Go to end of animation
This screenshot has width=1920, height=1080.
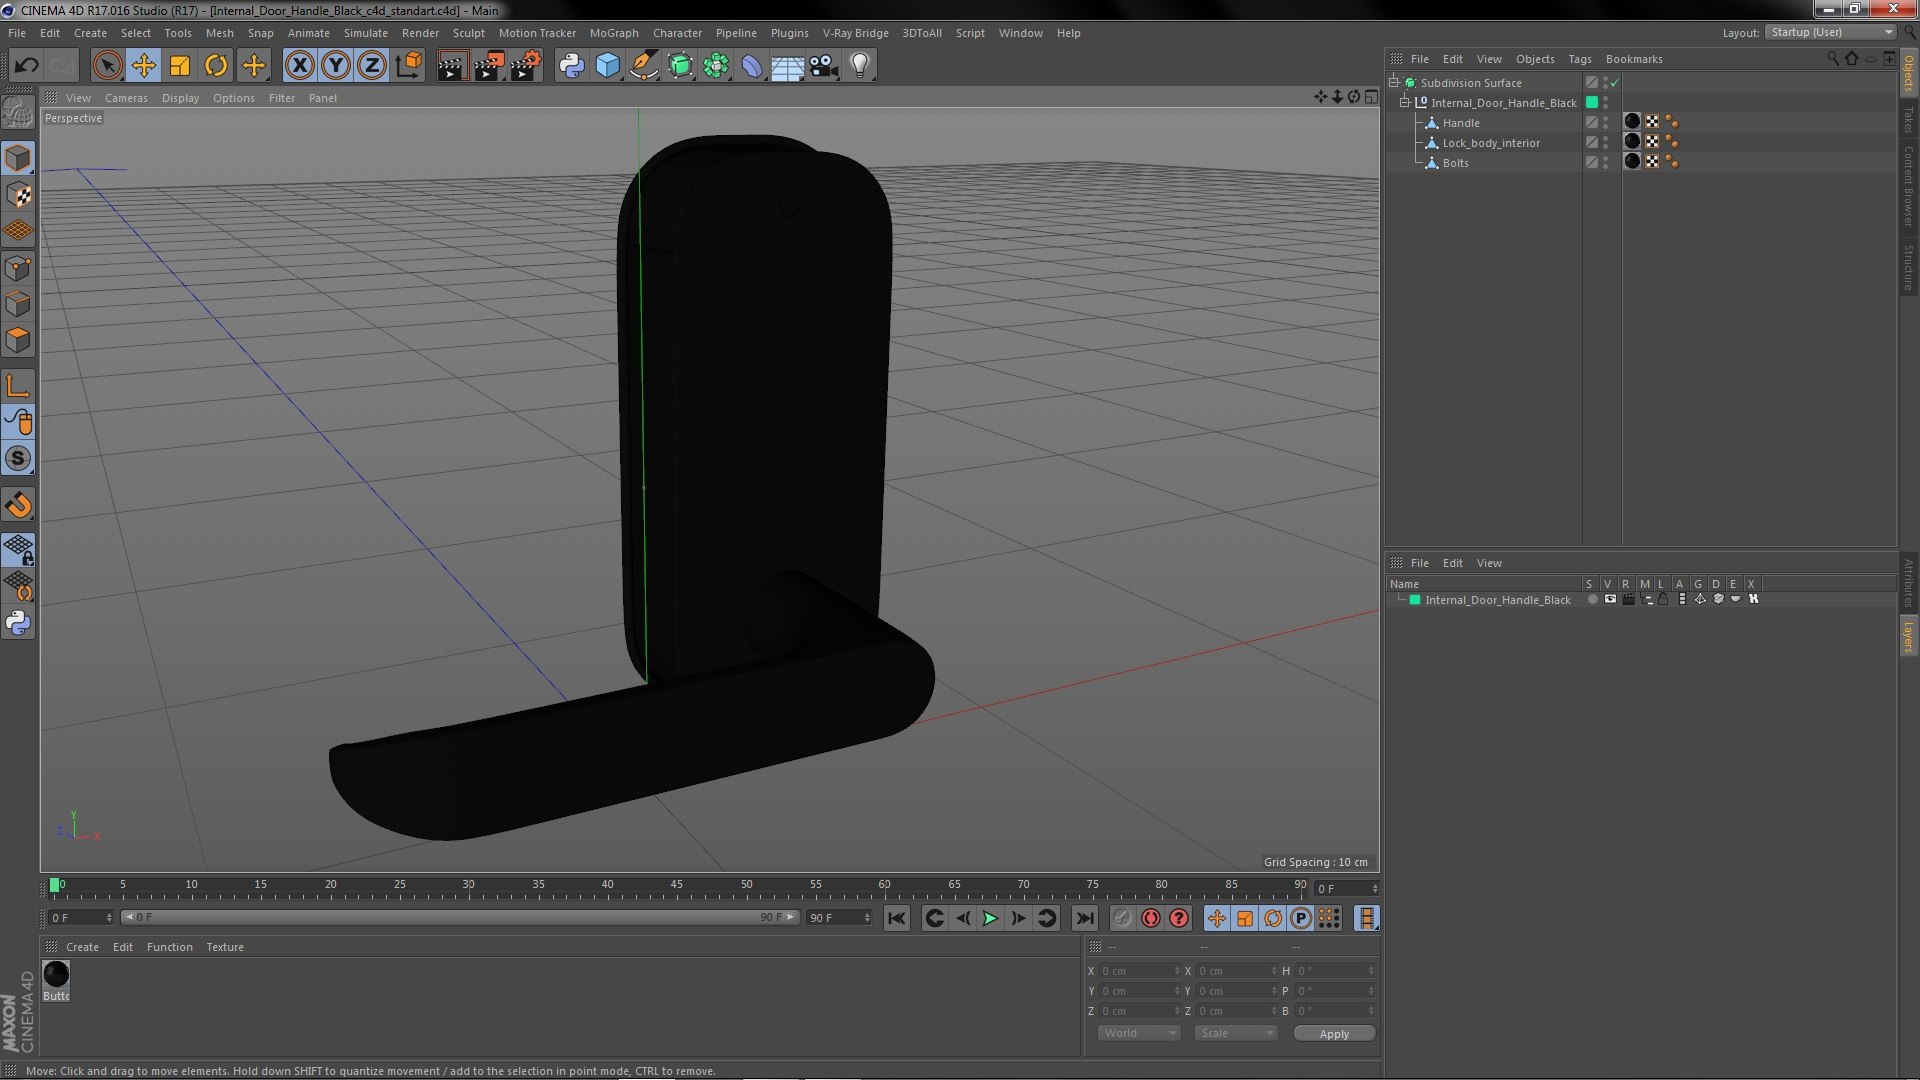coord(1084,918)
